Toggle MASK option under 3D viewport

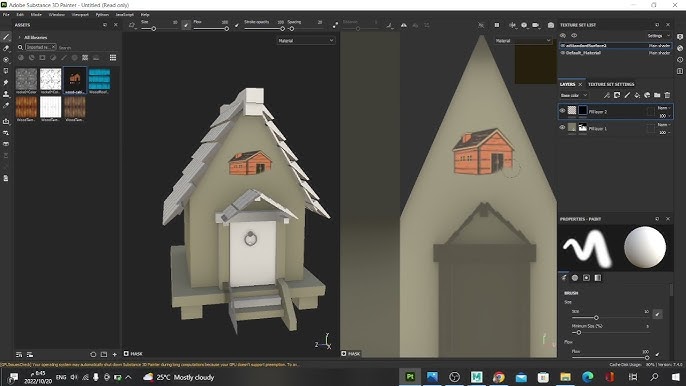coord(133,354)
